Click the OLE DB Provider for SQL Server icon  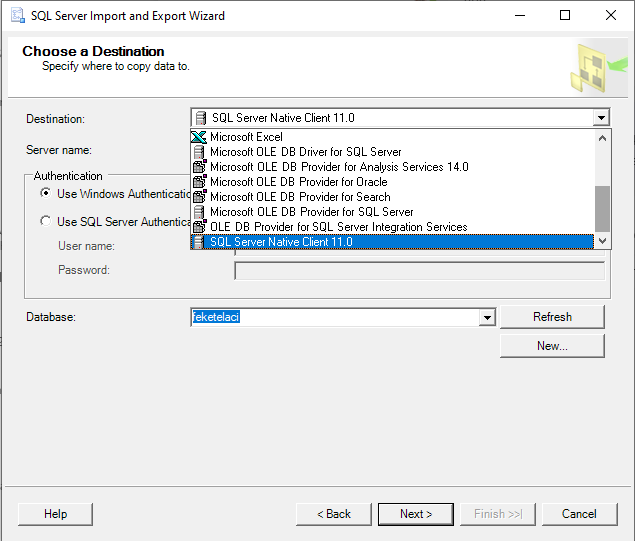click(199, 212)
